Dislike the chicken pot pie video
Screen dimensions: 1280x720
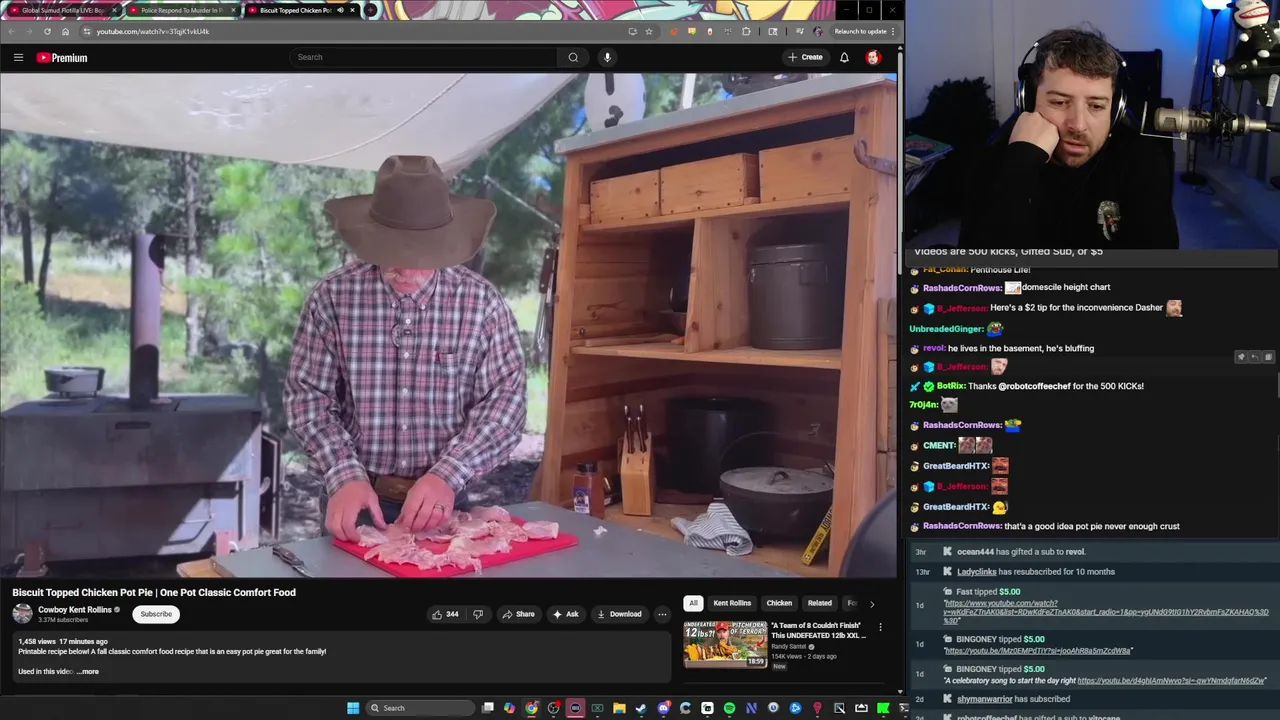pyautogui.click(x=478, y=614)
